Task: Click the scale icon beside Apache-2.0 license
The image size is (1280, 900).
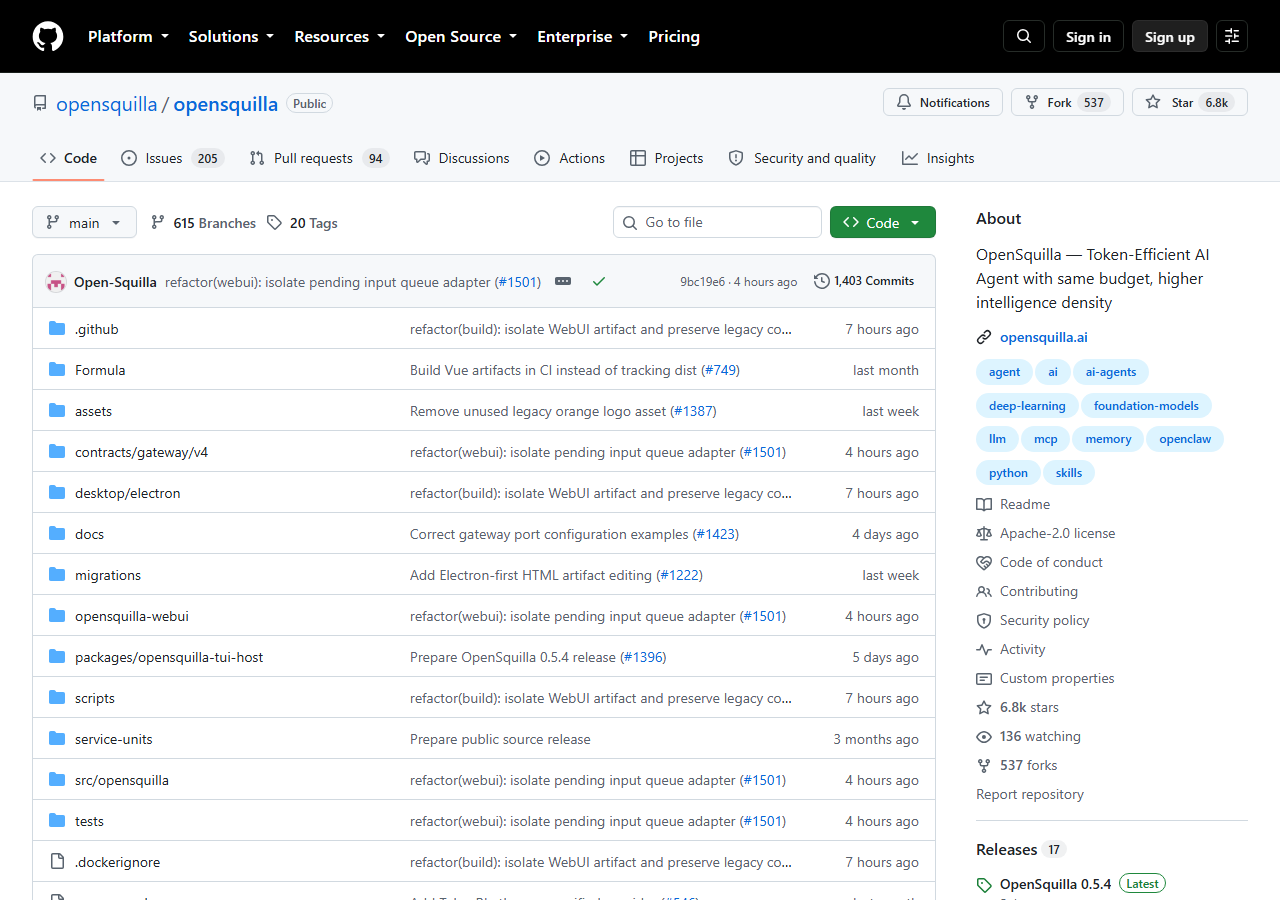Action: [984, 533]
